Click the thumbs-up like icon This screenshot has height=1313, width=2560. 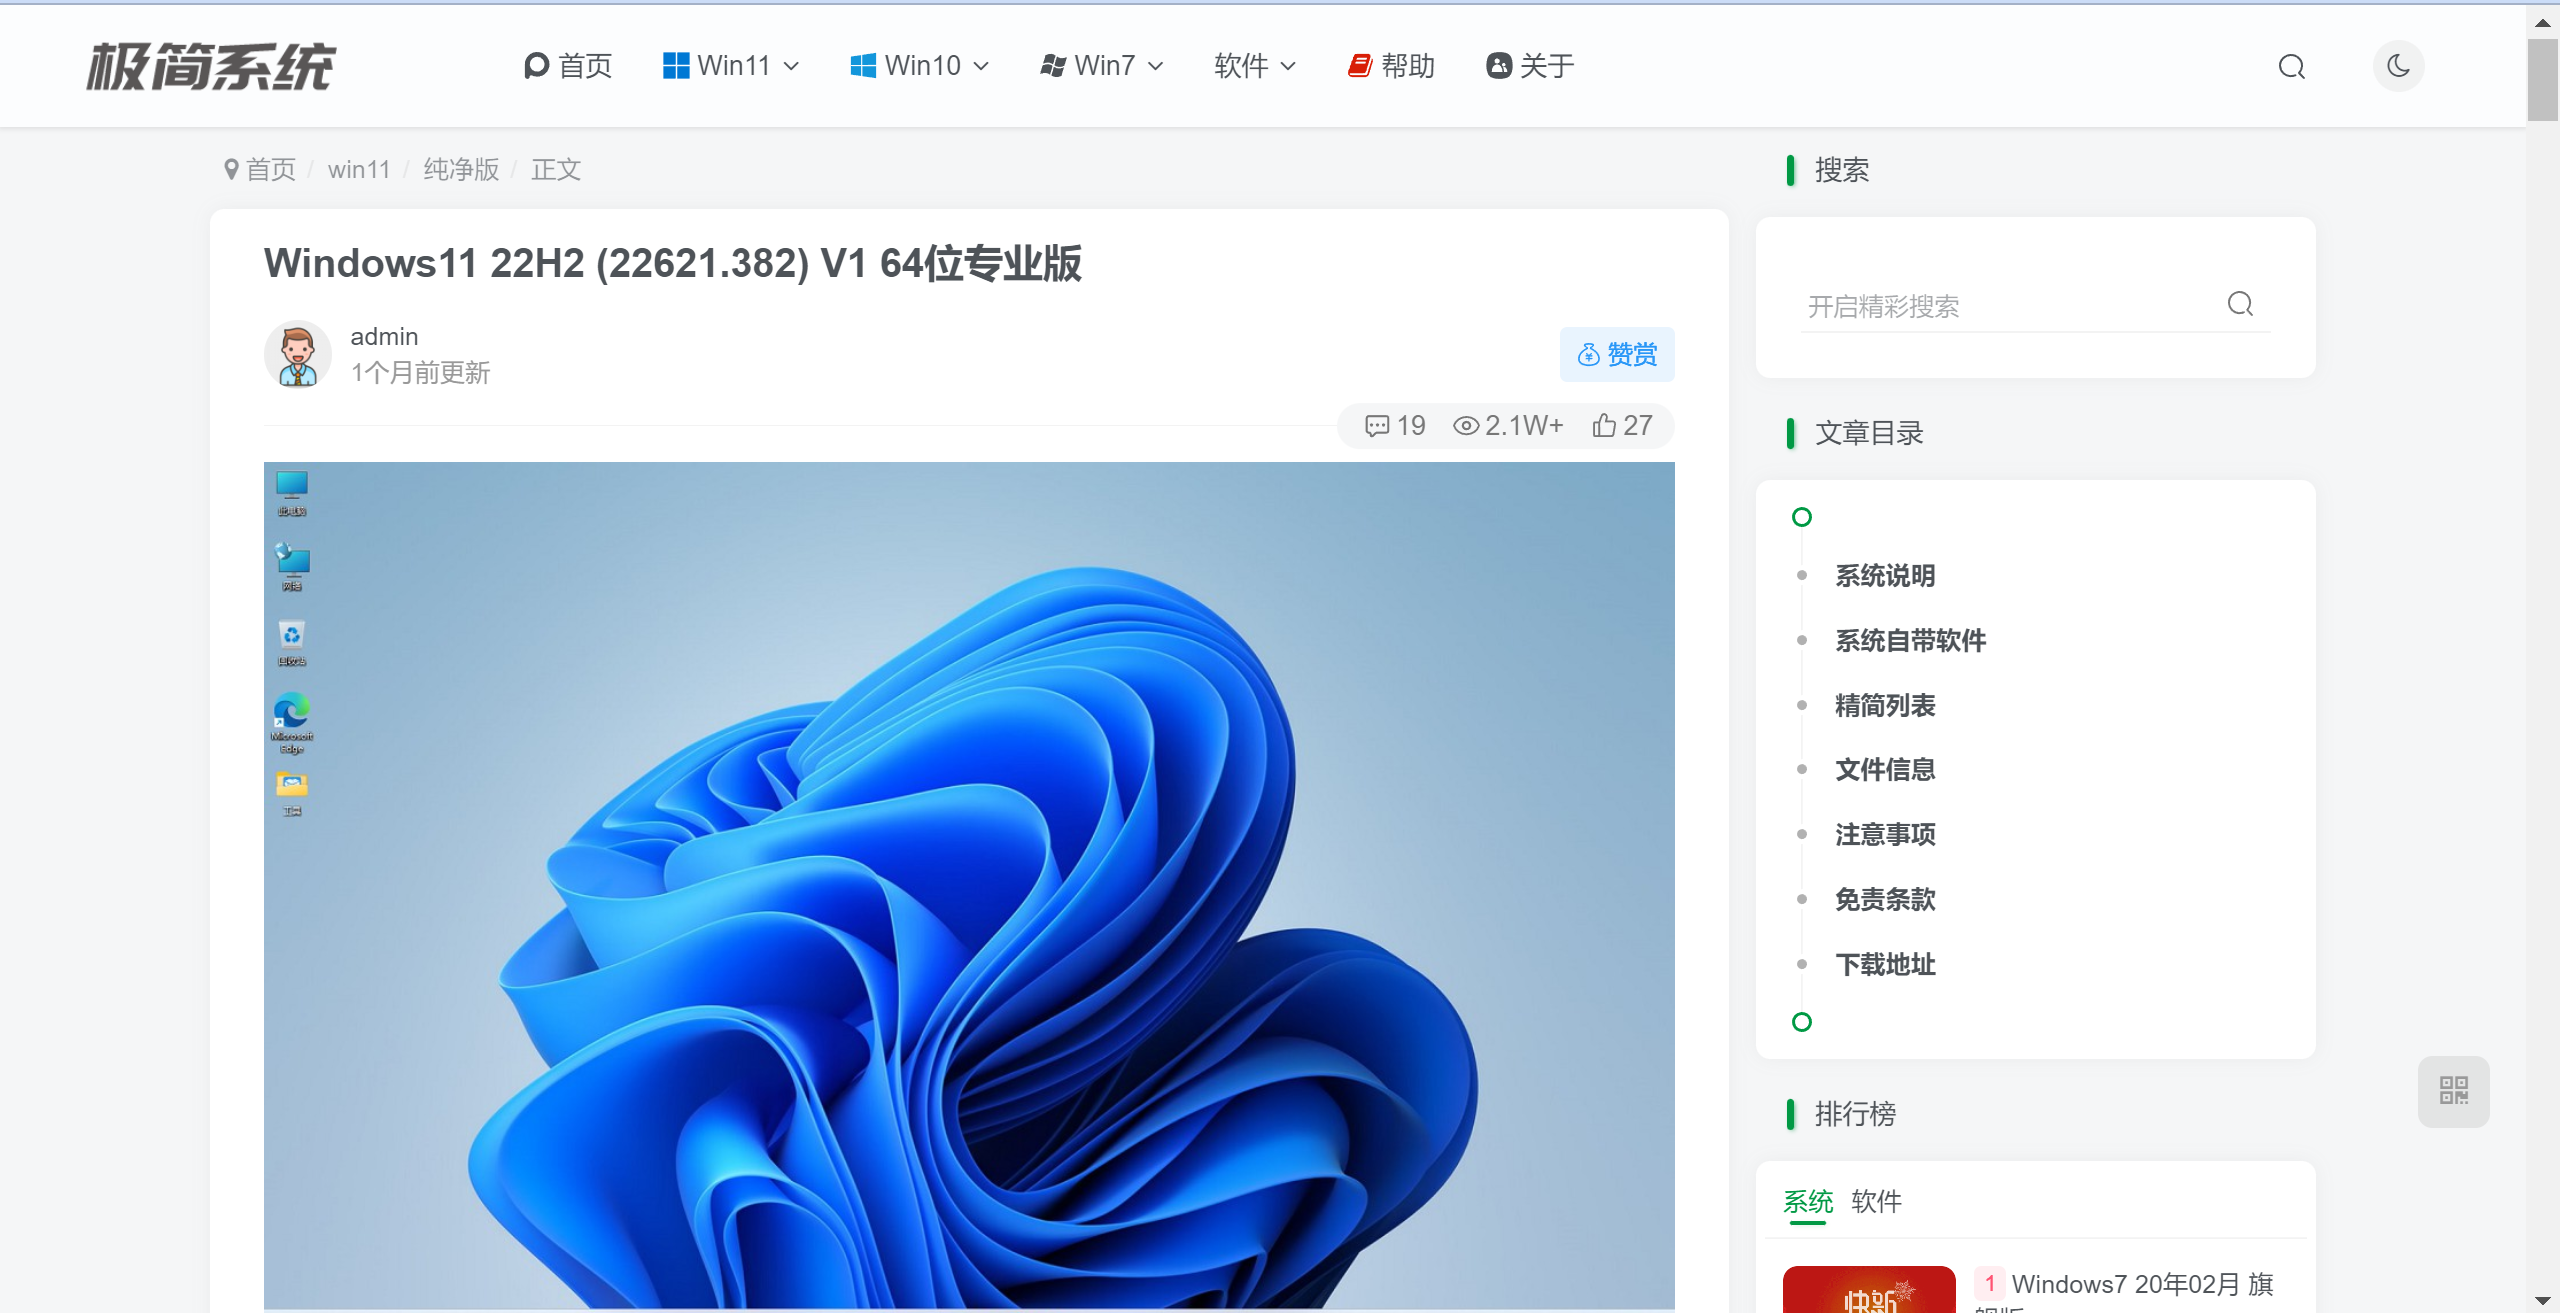pyautogui.click(x=1604, y=426)
